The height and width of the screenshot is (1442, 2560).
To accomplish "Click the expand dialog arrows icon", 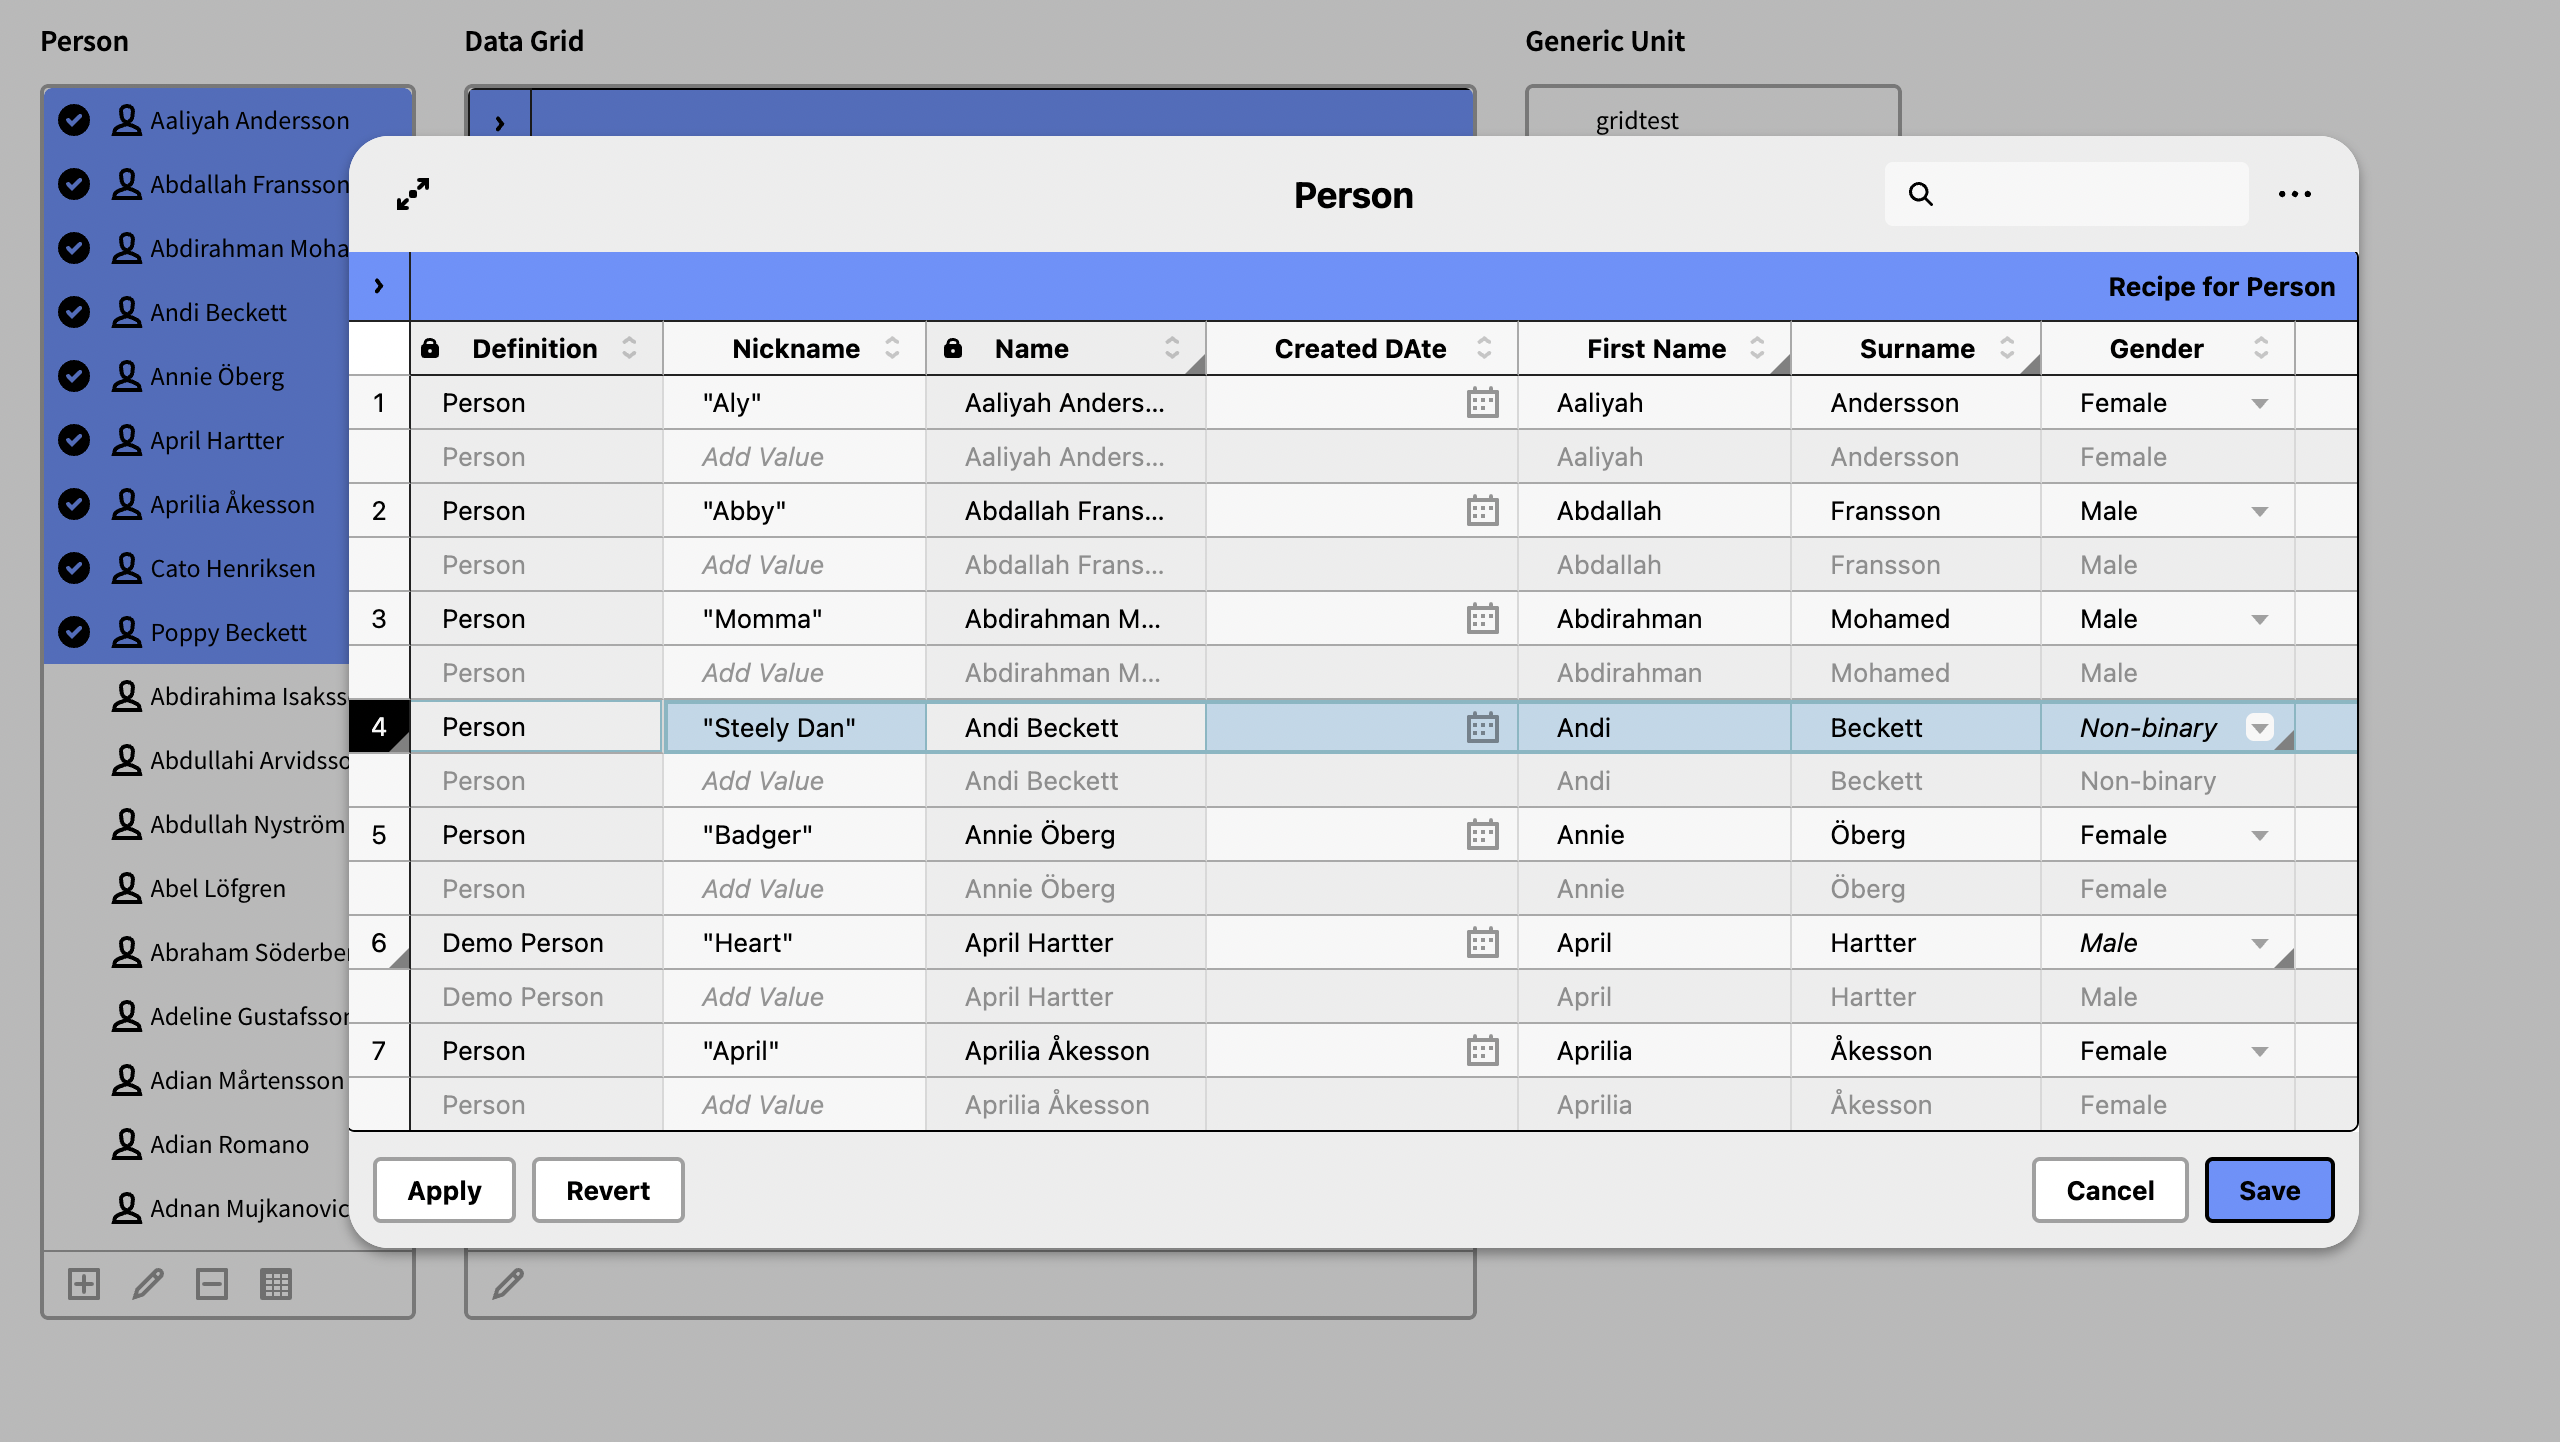I will [x=412, y=194].
